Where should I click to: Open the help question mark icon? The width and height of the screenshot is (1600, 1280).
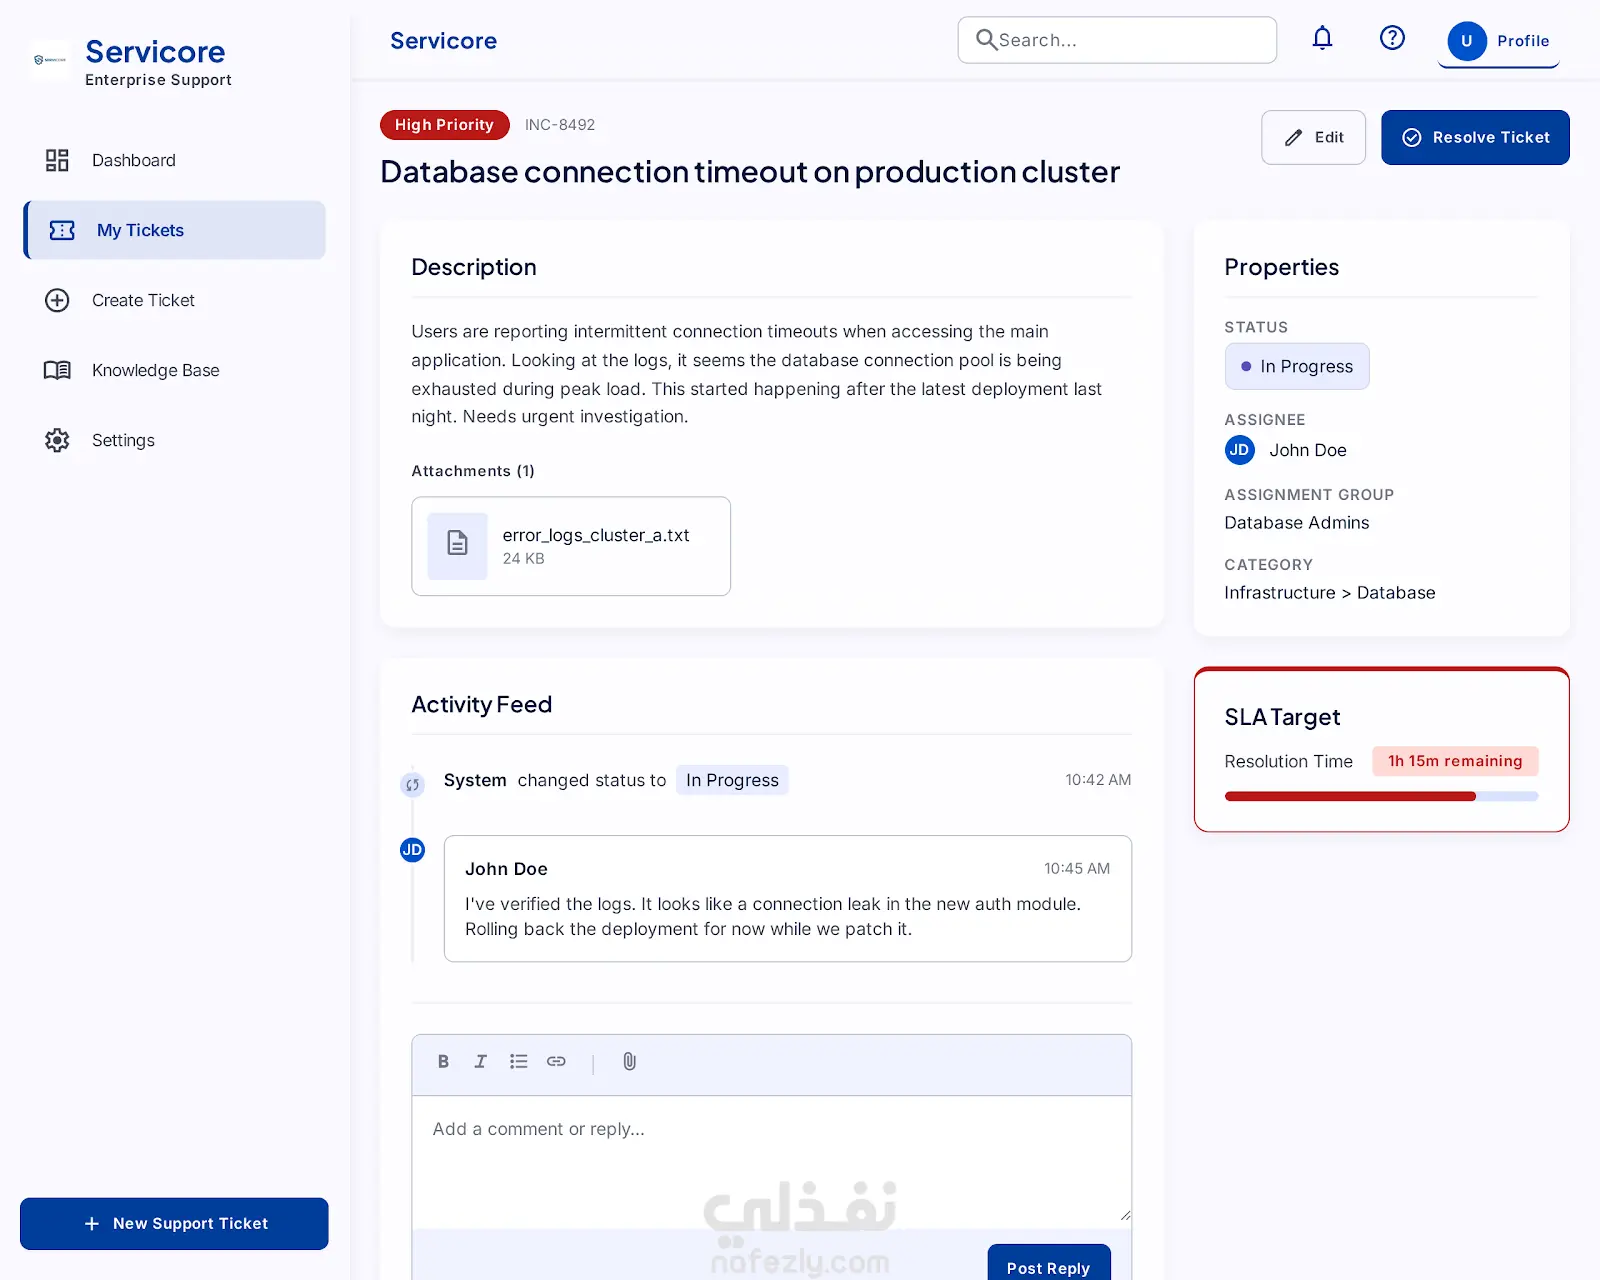pyautogui.click(x=1392, y=39)
